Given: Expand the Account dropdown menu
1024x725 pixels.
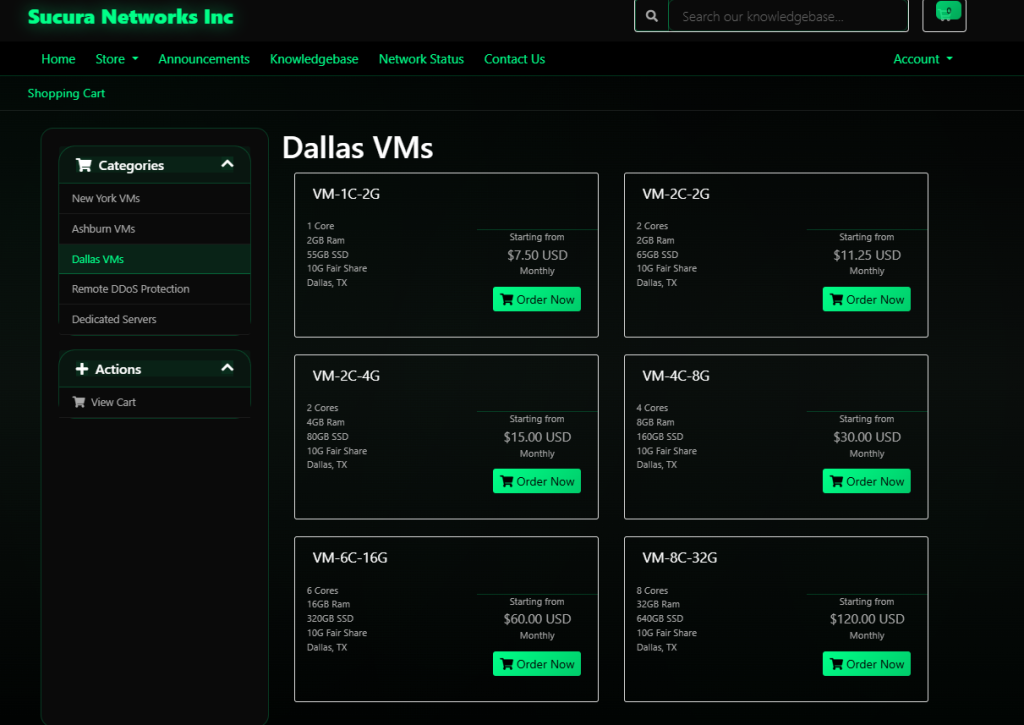Looking at the screenshot, I should [x=922, y=59].
